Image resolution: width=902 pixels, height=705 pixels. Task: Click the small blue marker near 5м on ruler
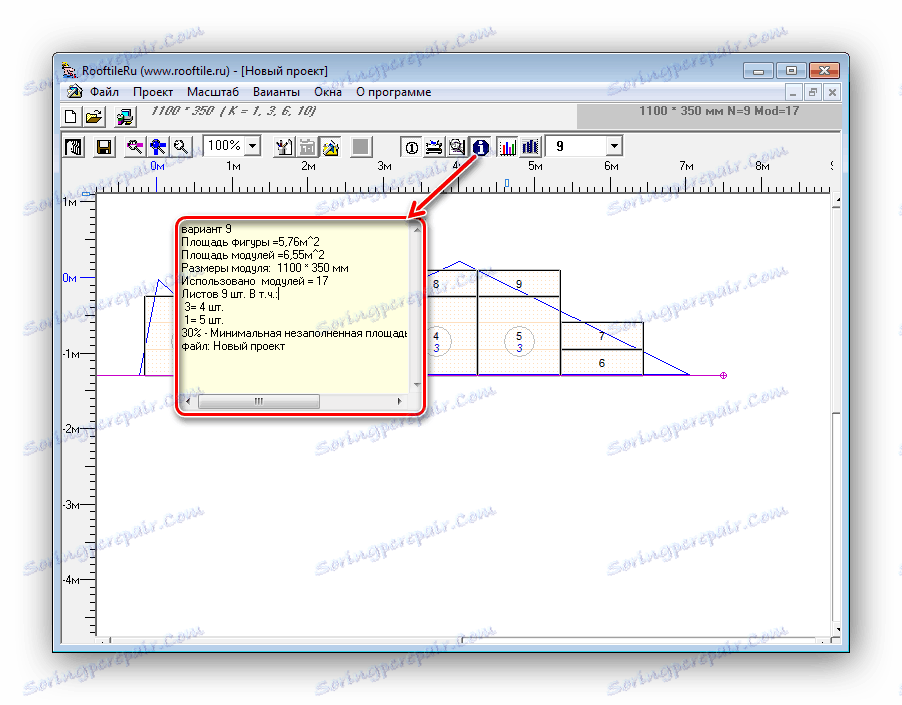[x=507, y=183]
